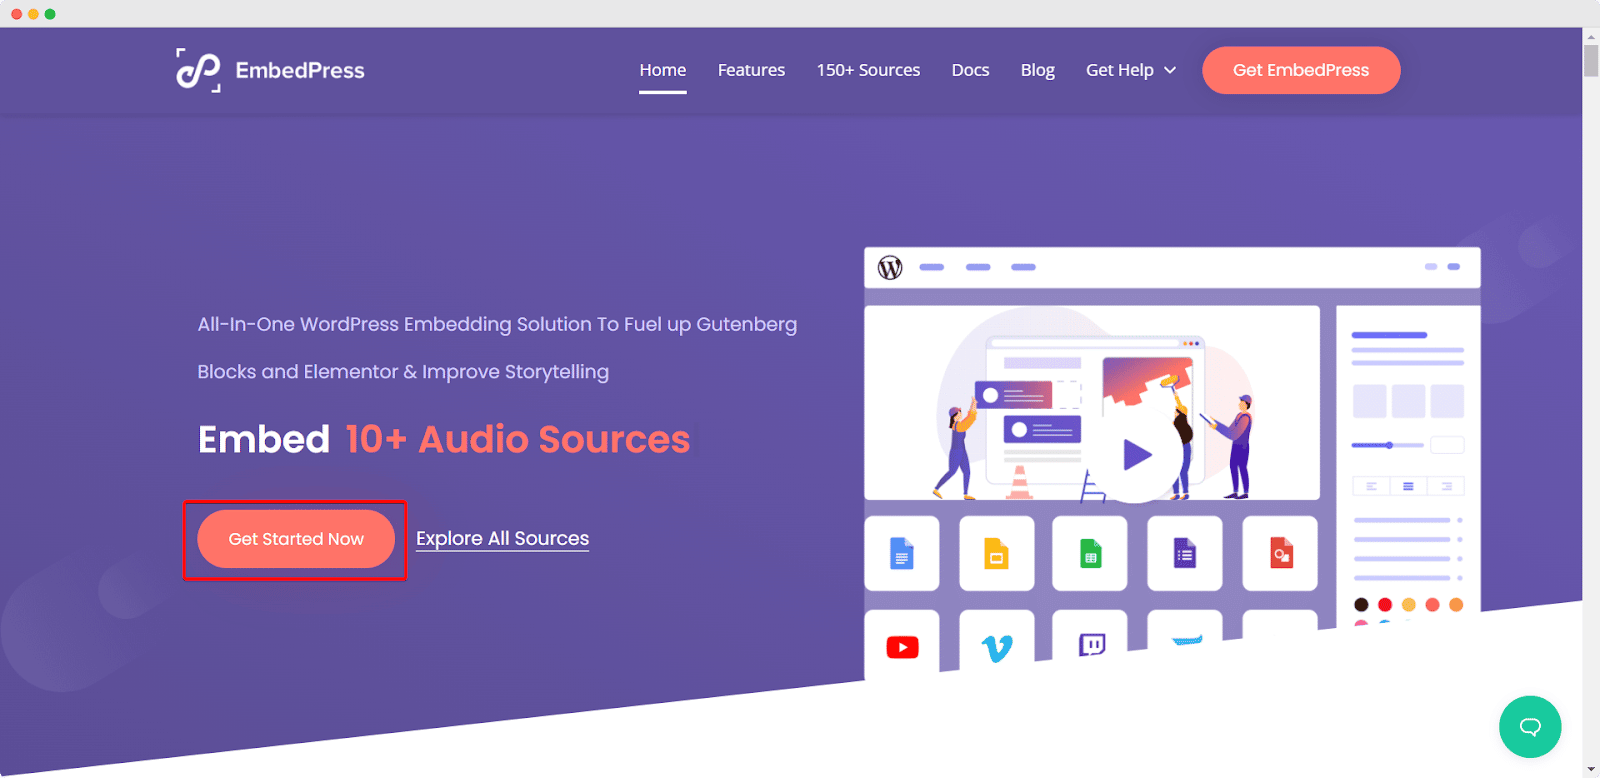This screenshot has width=1600, height=778.
Task: Click the scrollbar thumb on the right
Action: [x=1591, y=60]
